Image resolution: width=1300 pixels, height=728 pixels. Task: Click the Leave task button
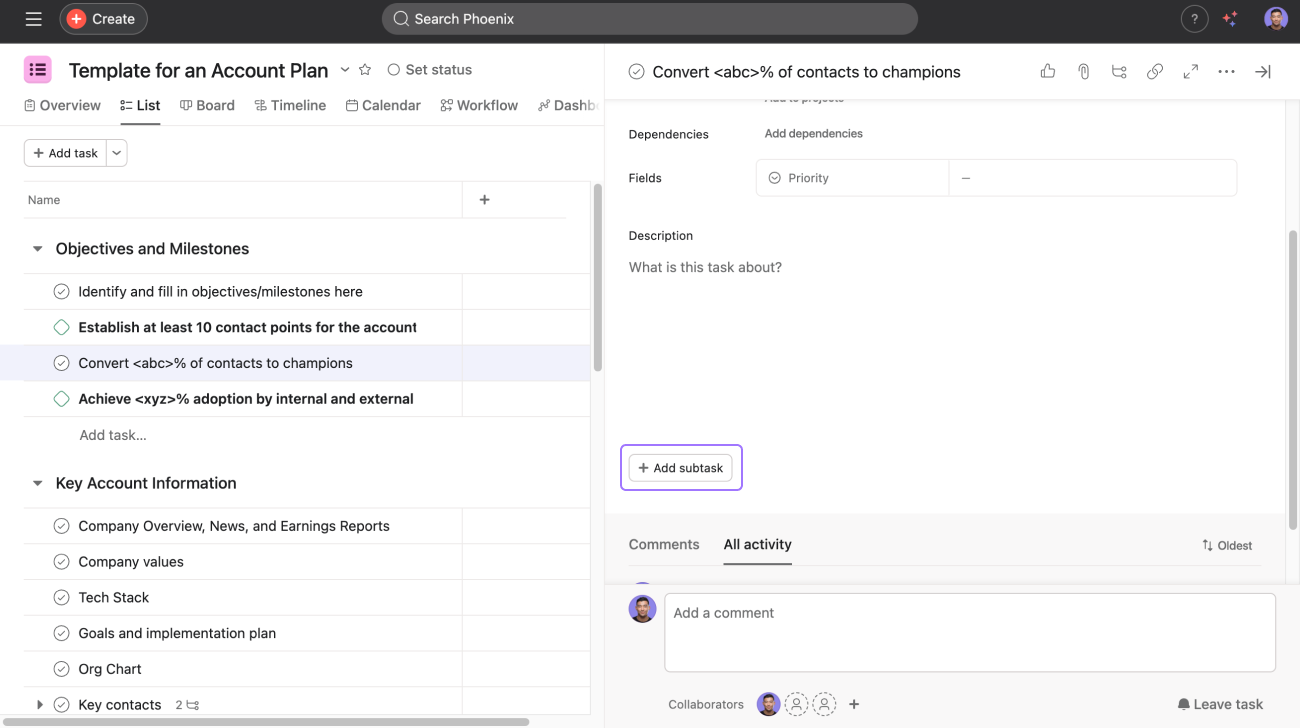point(1220,704)
